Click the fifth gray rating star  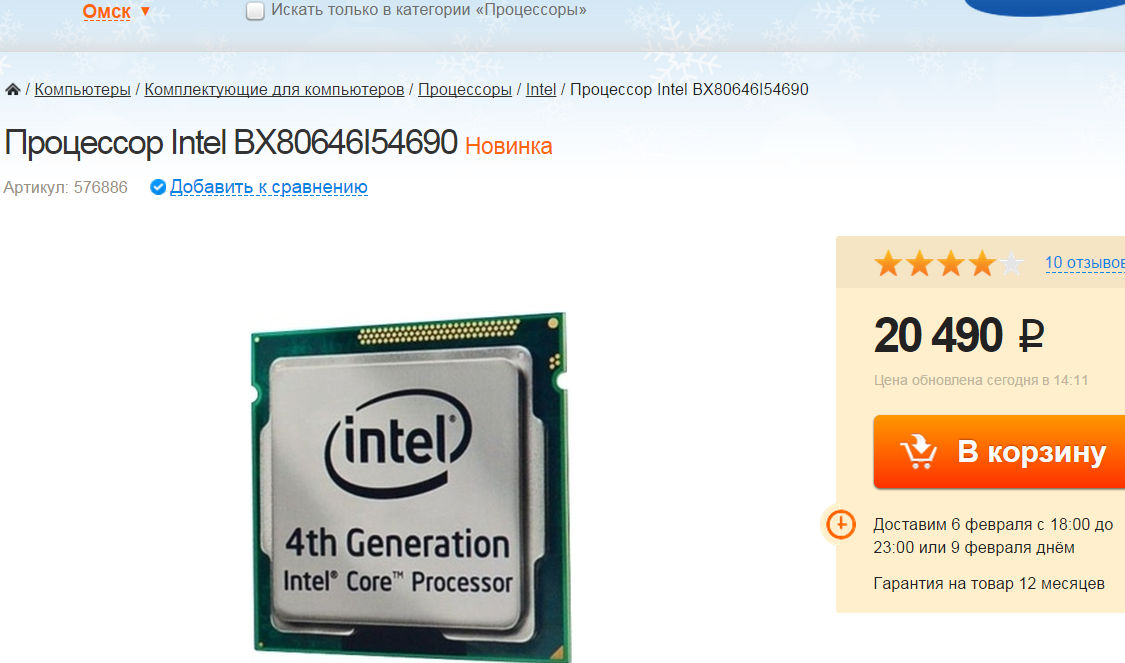point(1012,263)
